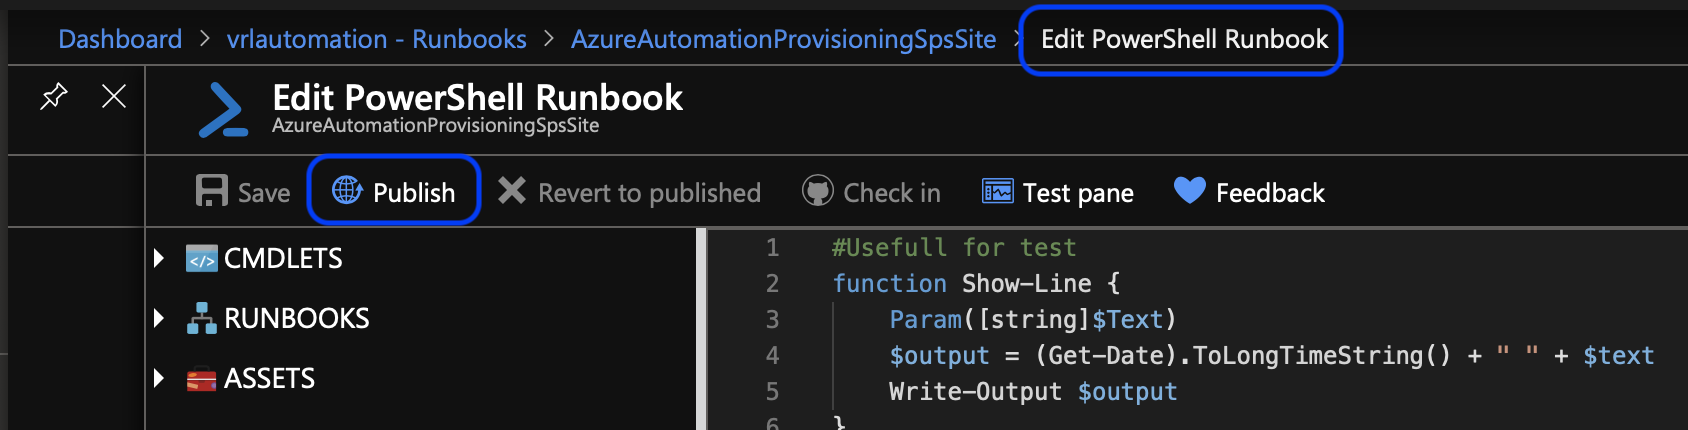Go to Dashboard breadcrumb link
This screenshot has height=430, width=1688.
(x=120, y=39)
